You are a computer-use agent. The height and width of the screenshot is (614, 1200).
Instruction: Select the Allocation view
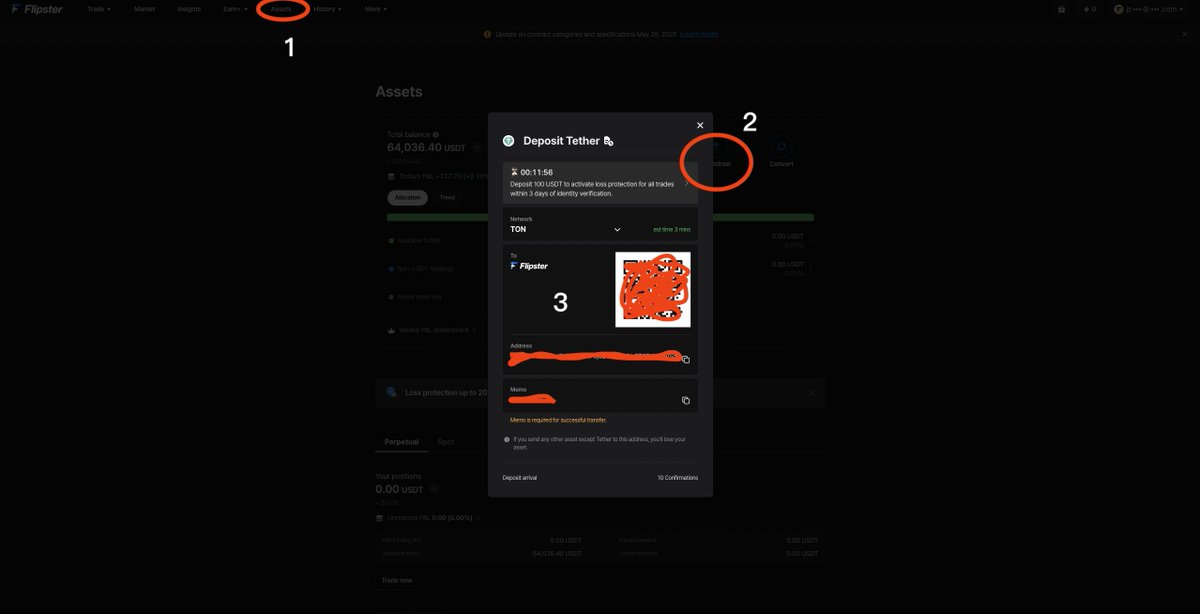click(407, 197)
